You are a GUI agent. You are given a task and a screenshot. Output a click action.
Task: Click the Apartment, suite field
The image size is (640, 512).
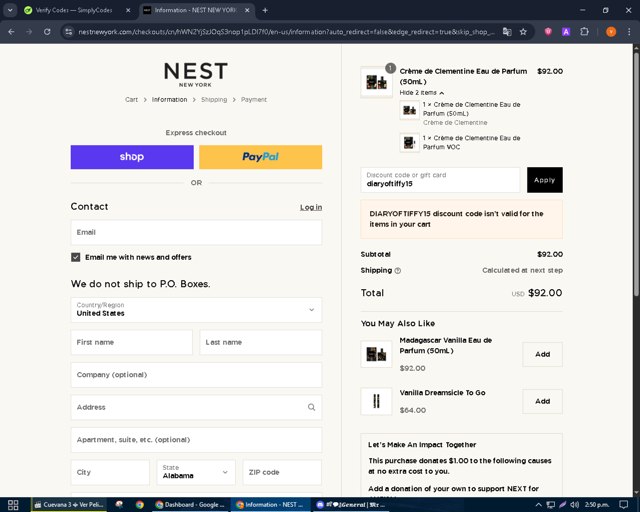click(196, 440)
